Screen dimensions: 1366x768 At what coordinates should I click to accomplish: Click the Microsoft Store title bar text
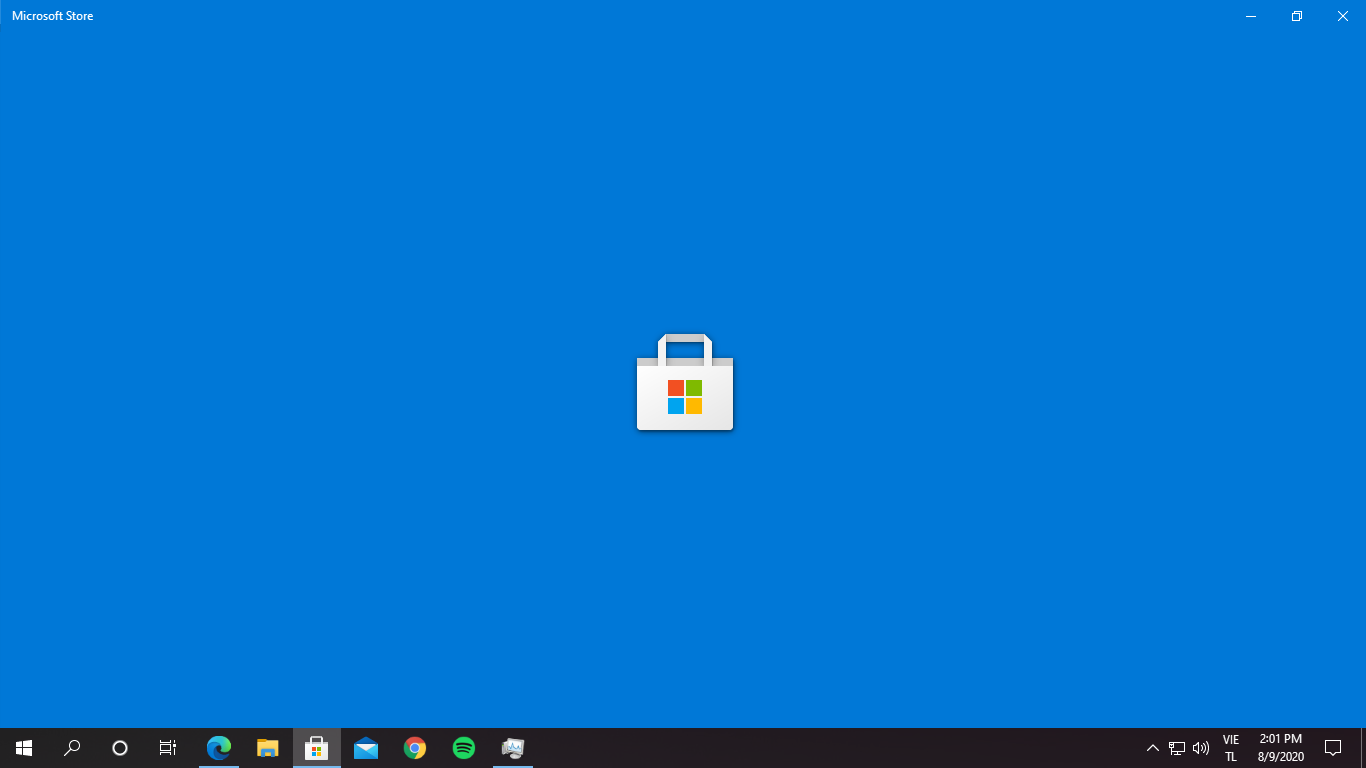[52, 15]
